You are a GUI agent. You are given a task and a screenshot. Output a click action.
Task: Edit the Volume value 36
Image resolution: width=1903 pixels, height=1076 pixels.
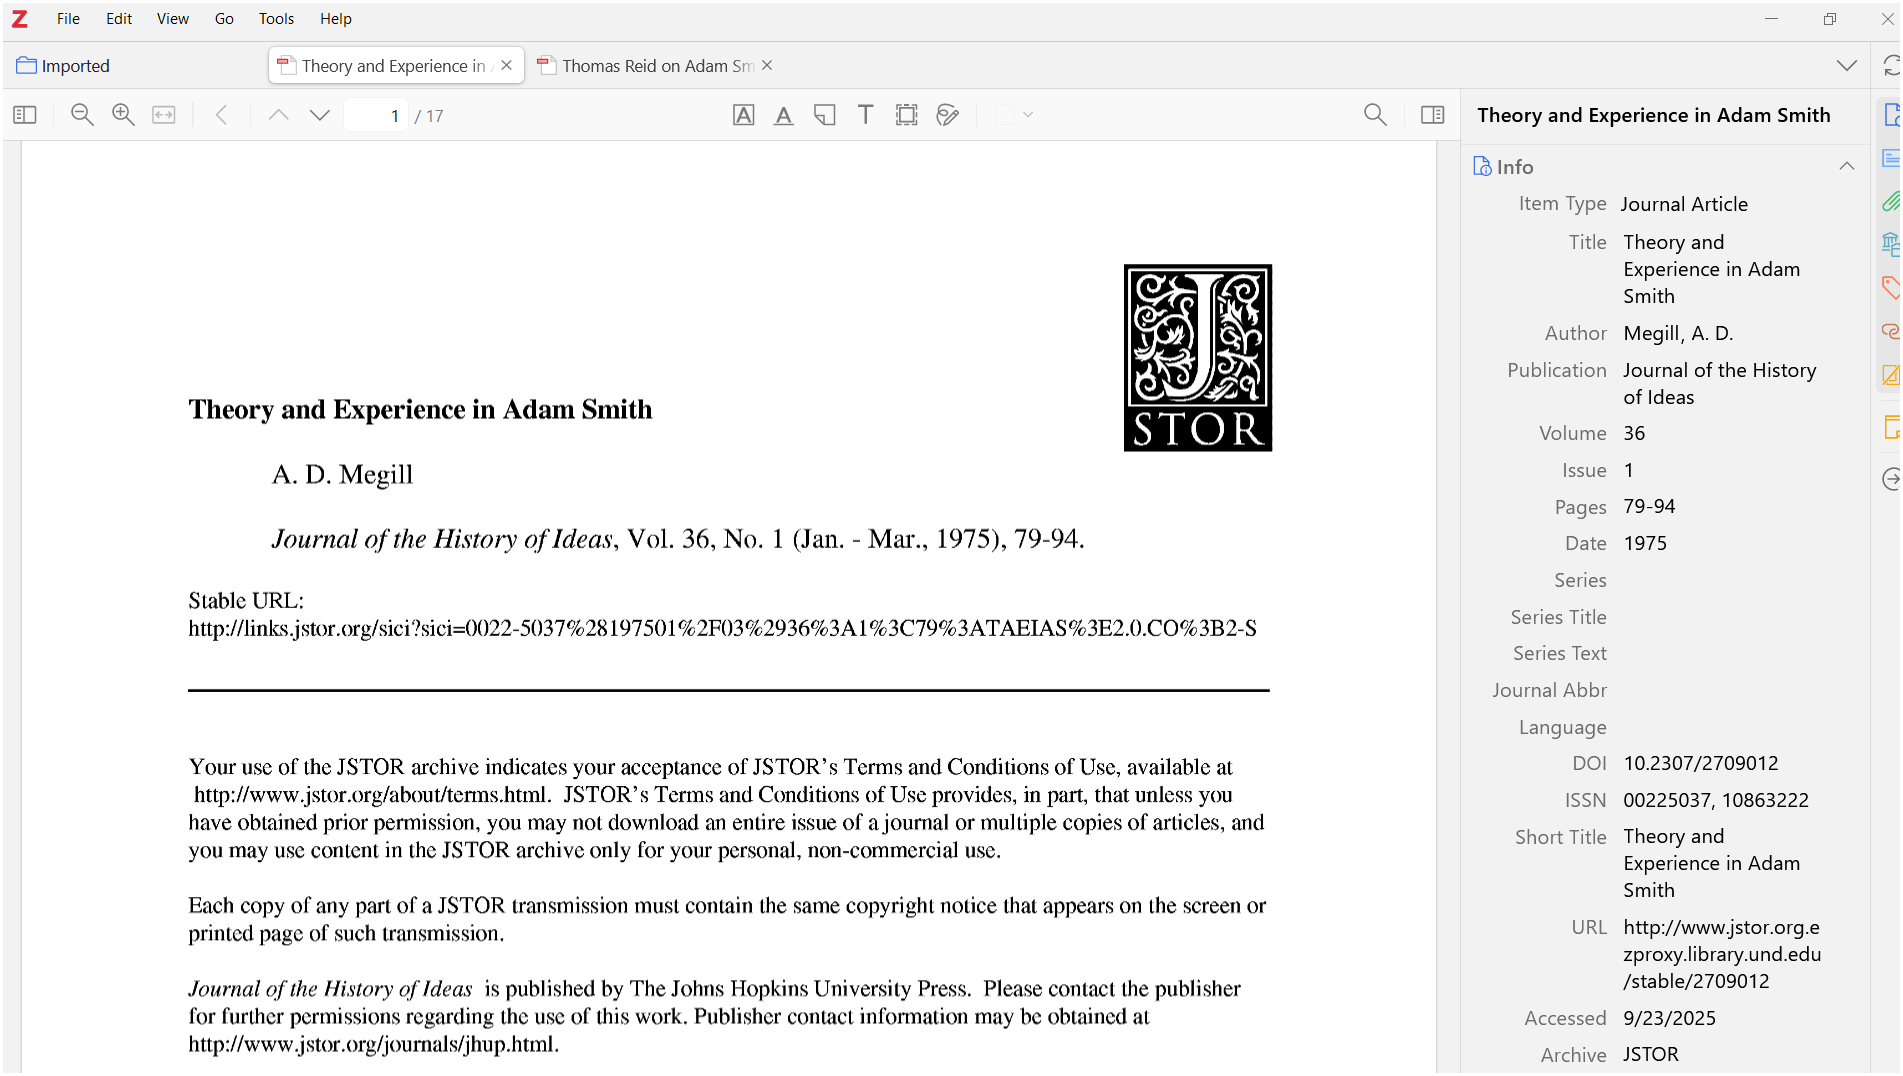click(1634, 433)
